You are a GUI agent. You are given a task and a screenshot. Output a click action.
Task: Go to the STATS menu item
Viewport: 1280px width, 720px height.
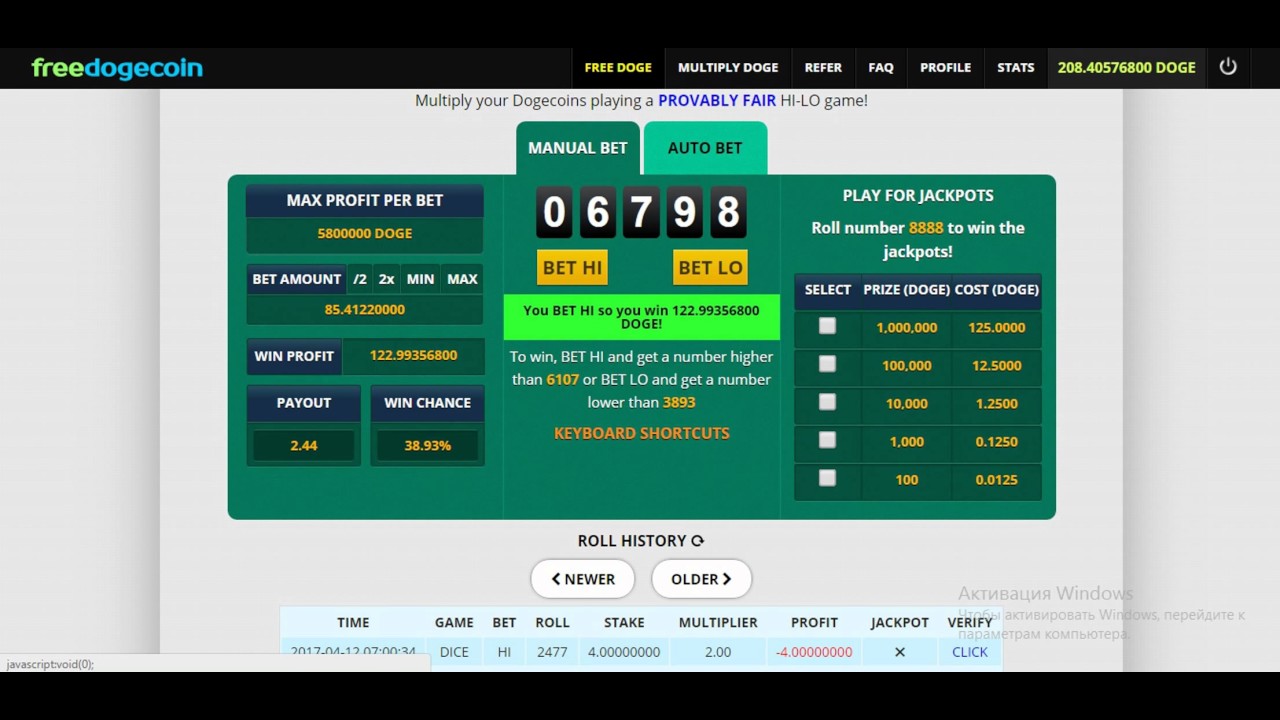pyautogui.click(x=1015, y=68)
